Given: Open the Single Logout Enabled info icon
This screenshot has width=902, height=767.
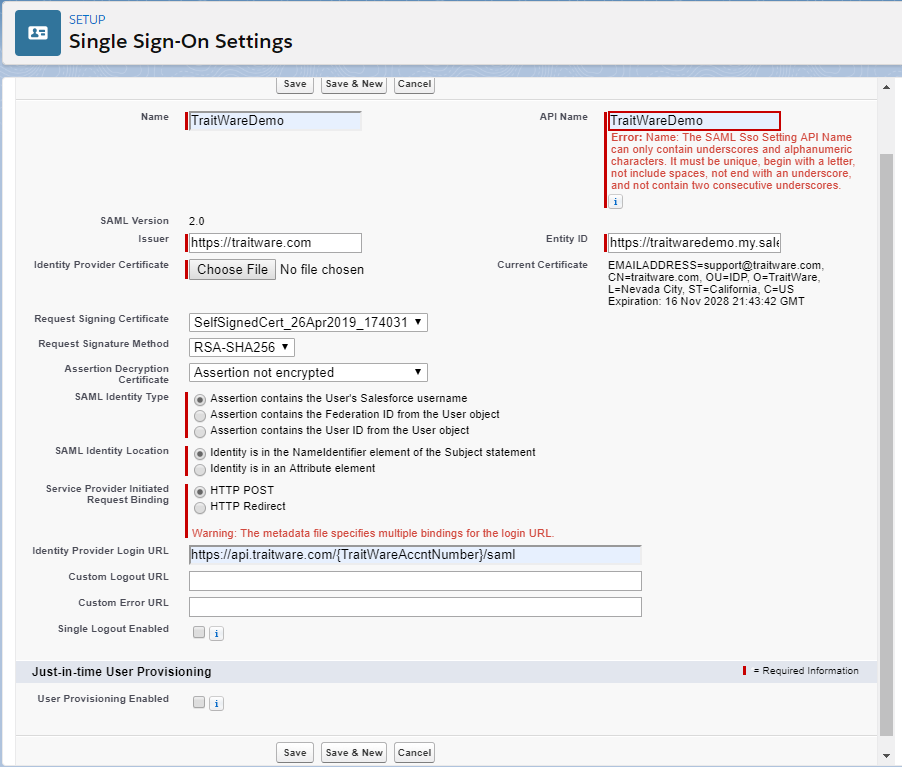Looking at the screenshot, I should click(x=216, y=634).
